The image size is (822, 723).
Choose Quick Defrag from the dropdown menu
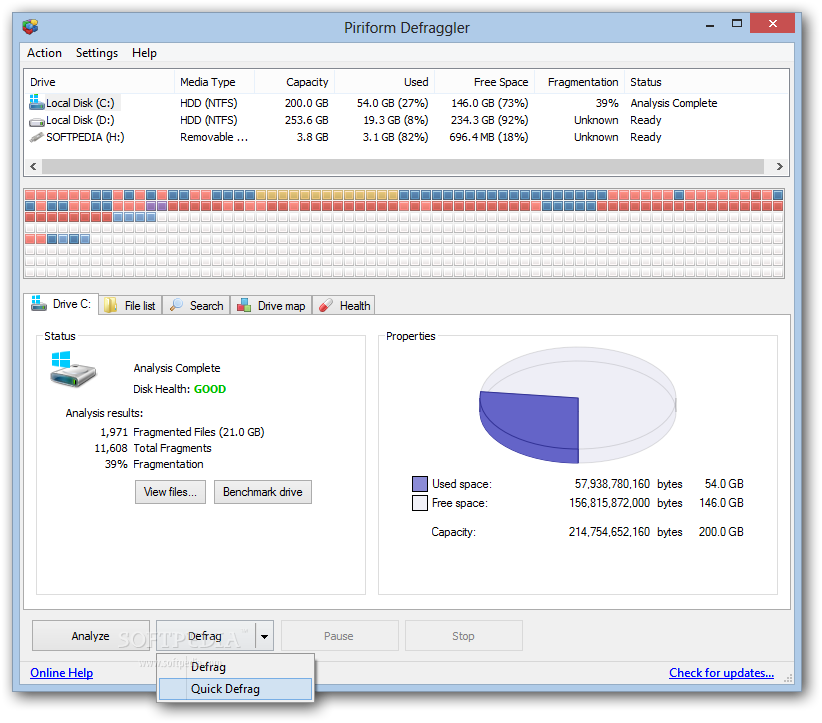[235, 689]
